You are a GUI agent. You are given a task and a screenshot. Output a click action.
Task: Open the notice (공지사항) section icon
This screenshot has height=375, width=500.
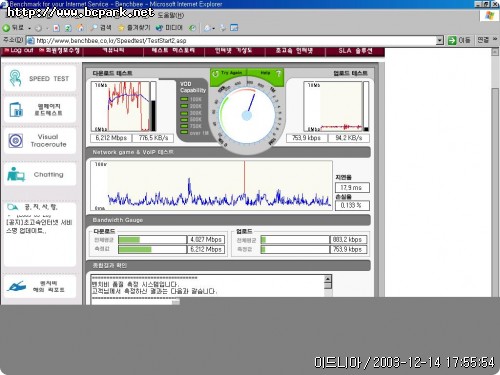[13, 207]
